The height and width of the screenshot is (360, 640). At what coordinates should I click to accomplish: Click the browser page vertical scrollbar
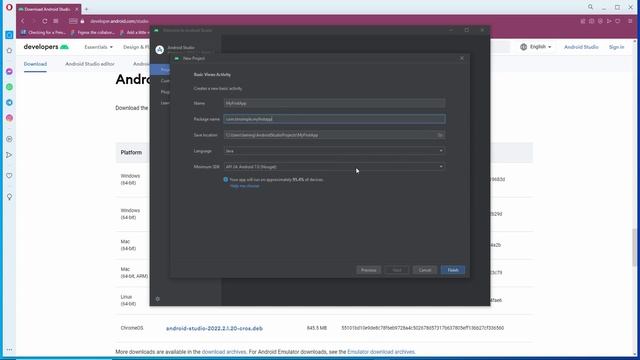(x=634, y=247)
